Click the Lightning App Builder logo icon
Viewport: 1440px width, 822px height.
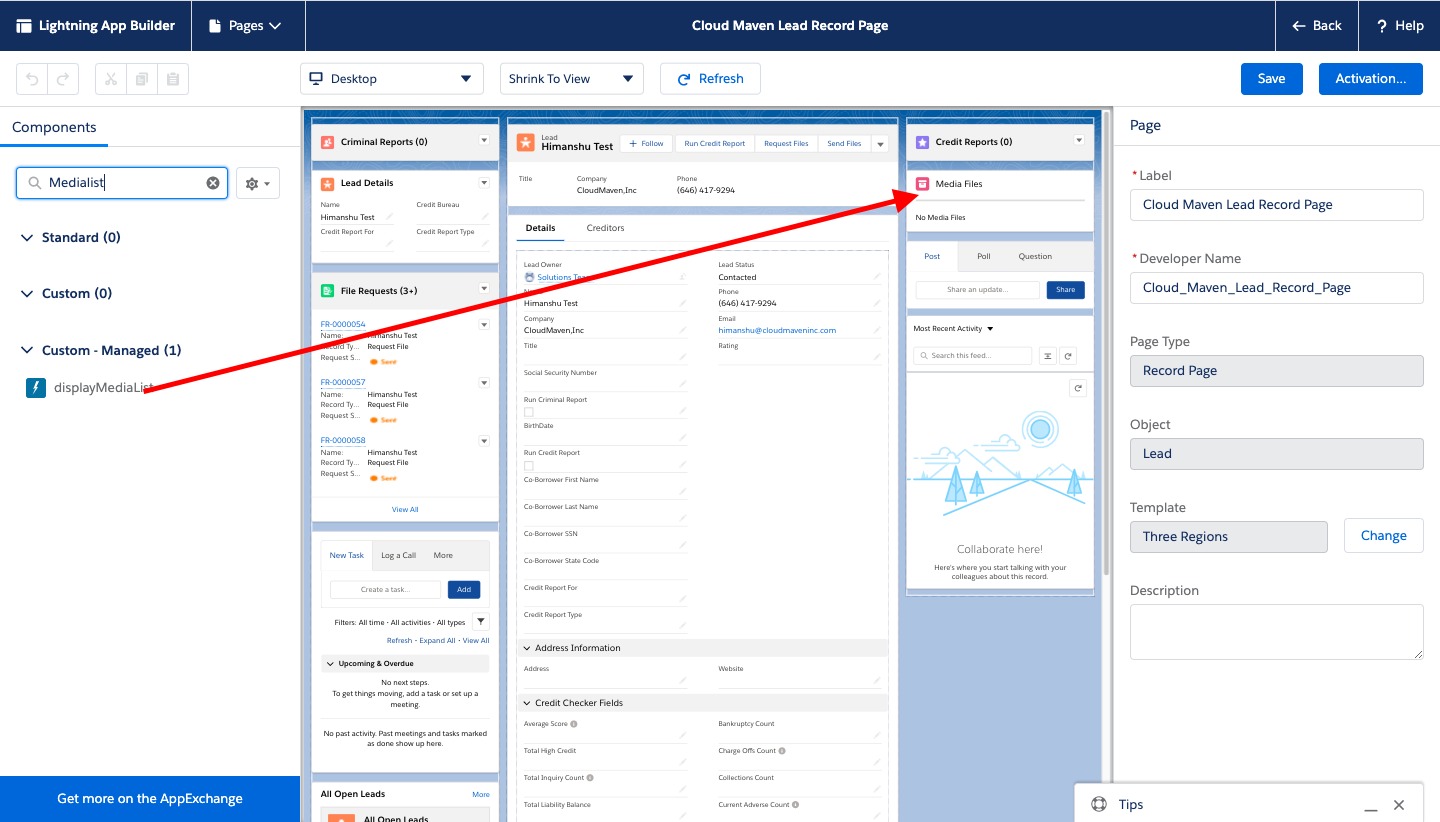coord(24,26)
